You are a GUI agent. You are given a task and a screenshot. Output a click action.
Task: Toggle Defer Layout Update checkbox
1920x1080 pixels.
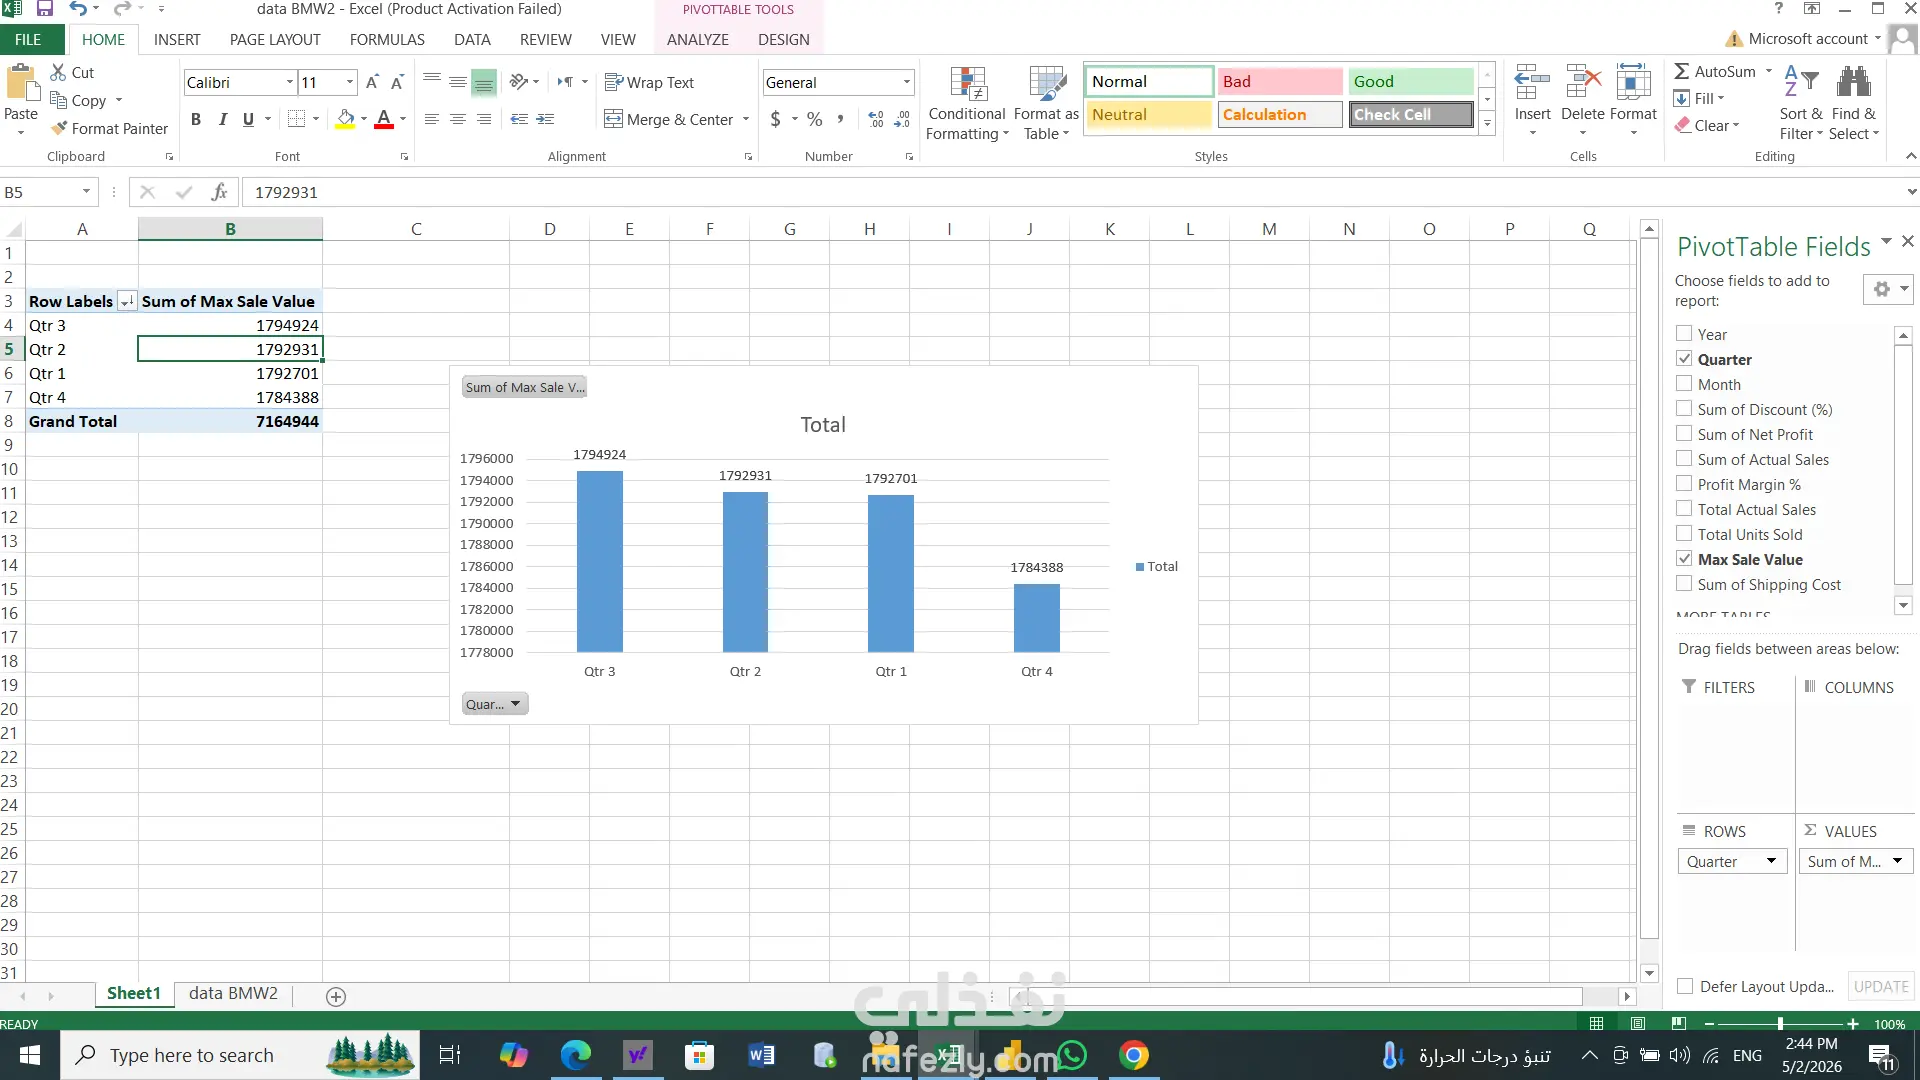pos(1685,987)
